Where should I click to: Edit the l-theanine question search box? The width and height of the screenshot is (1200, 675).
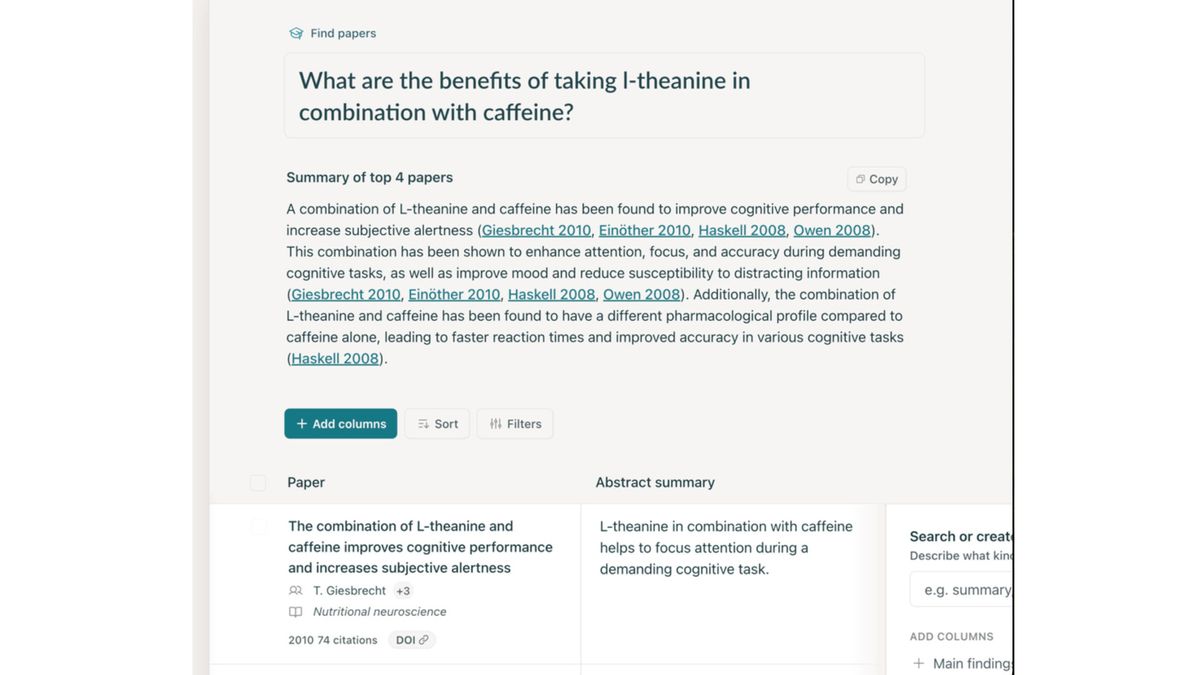(604, 96)
